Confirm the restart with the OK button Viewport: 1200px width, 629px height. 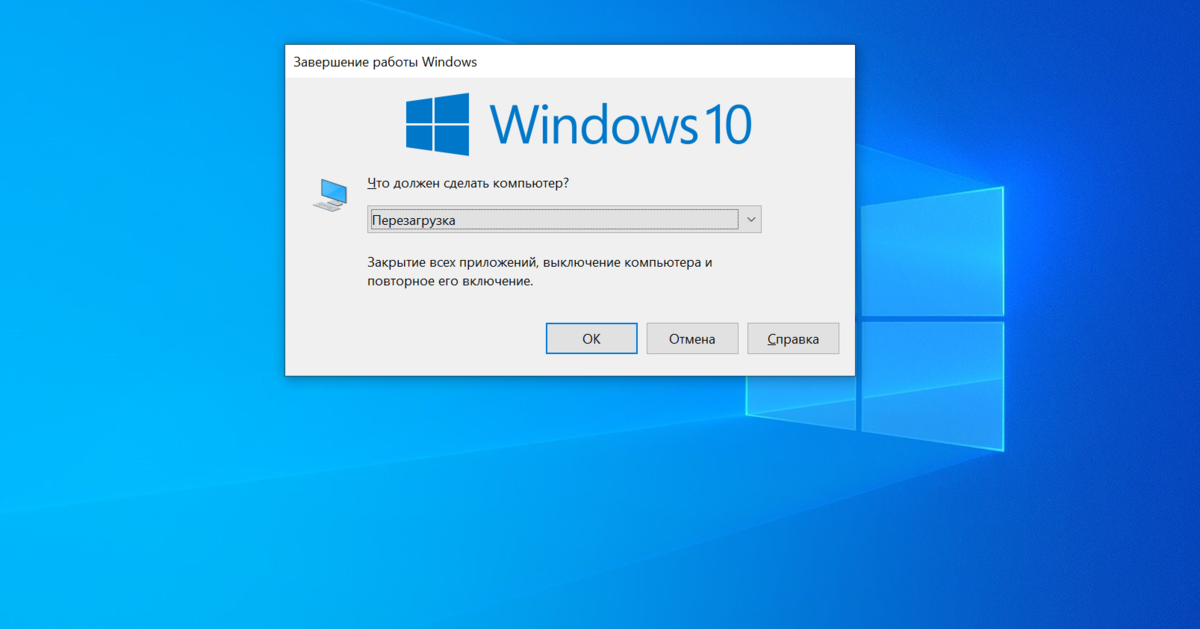pyautogui.click(x=591, y=338)
